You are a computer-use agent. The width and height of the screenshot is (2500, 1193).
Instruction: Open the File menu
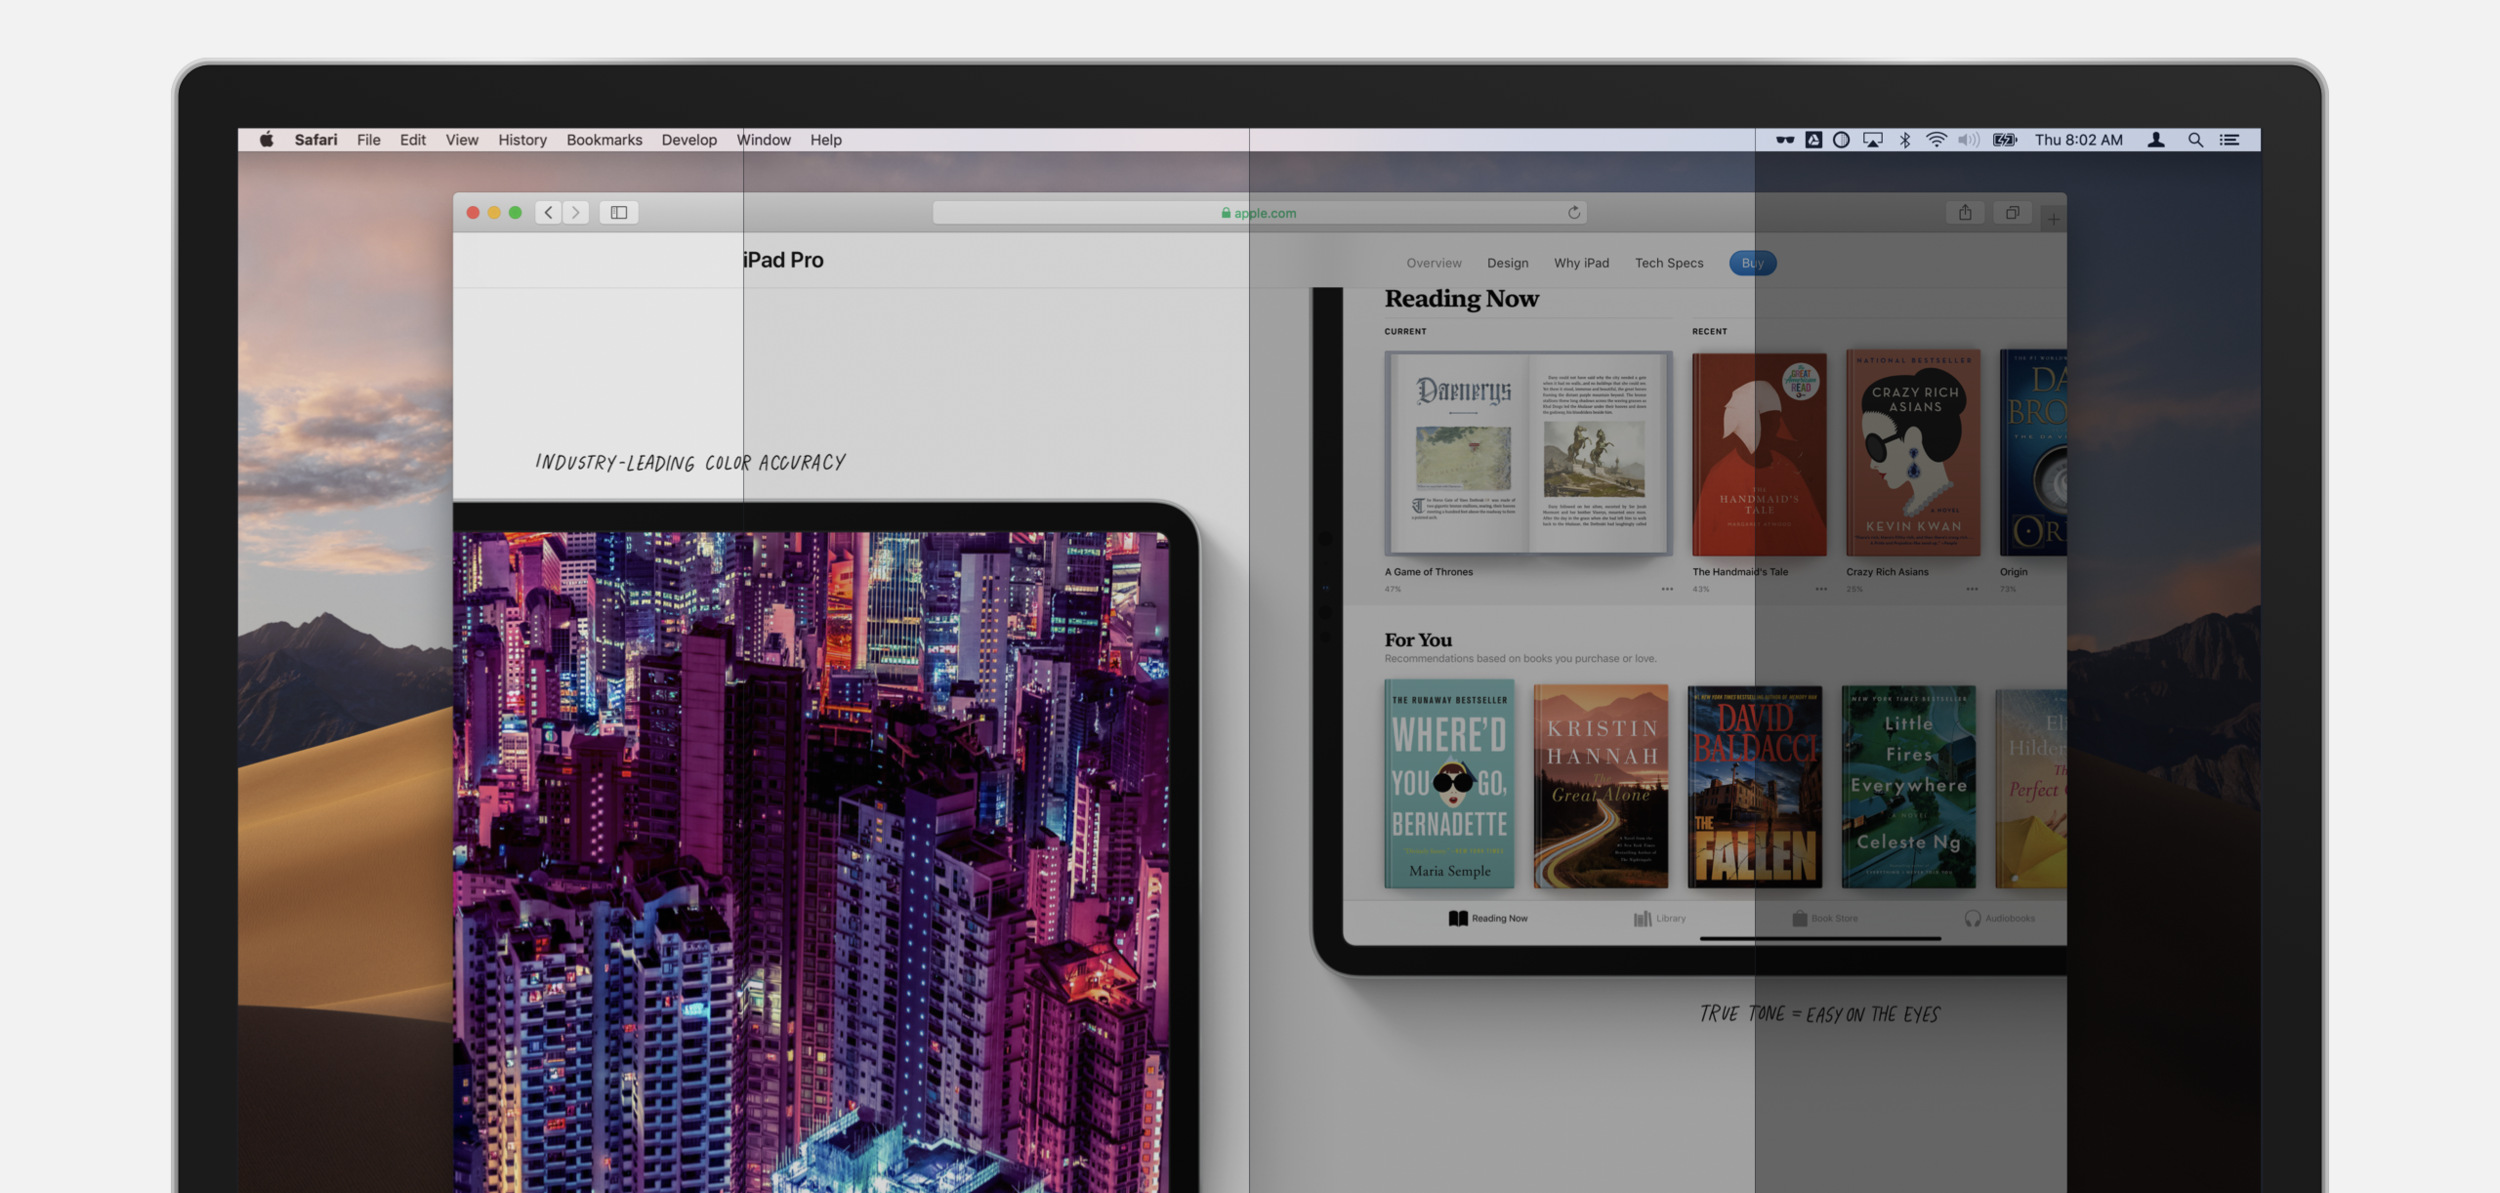point(368,140)
